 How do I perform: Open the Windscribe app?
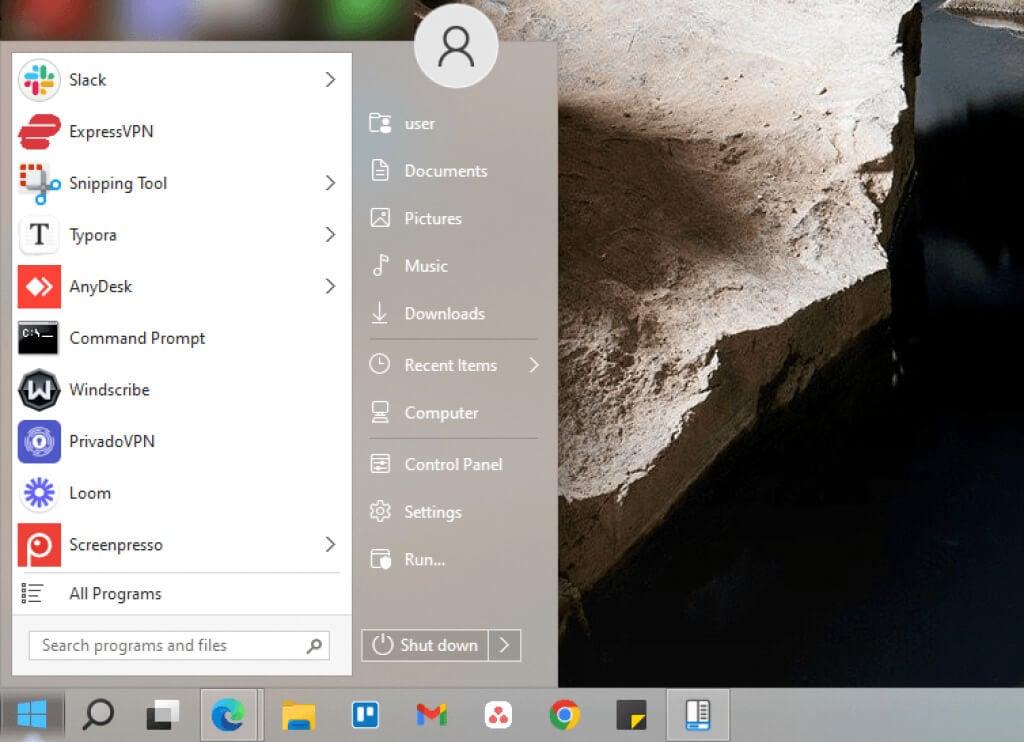click(110, 390)
